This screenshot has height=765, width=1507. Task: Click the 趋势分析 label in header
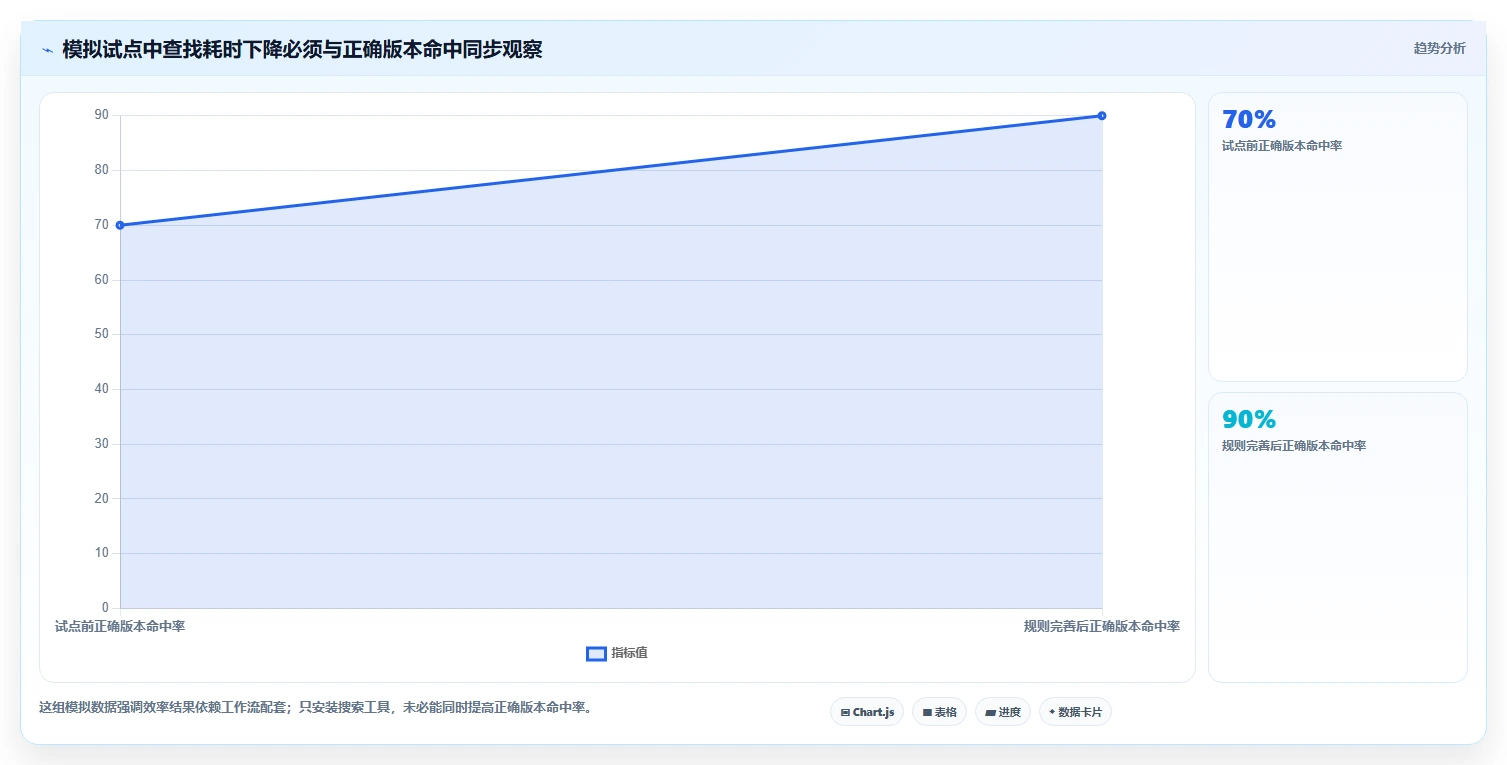(1439, 49)
